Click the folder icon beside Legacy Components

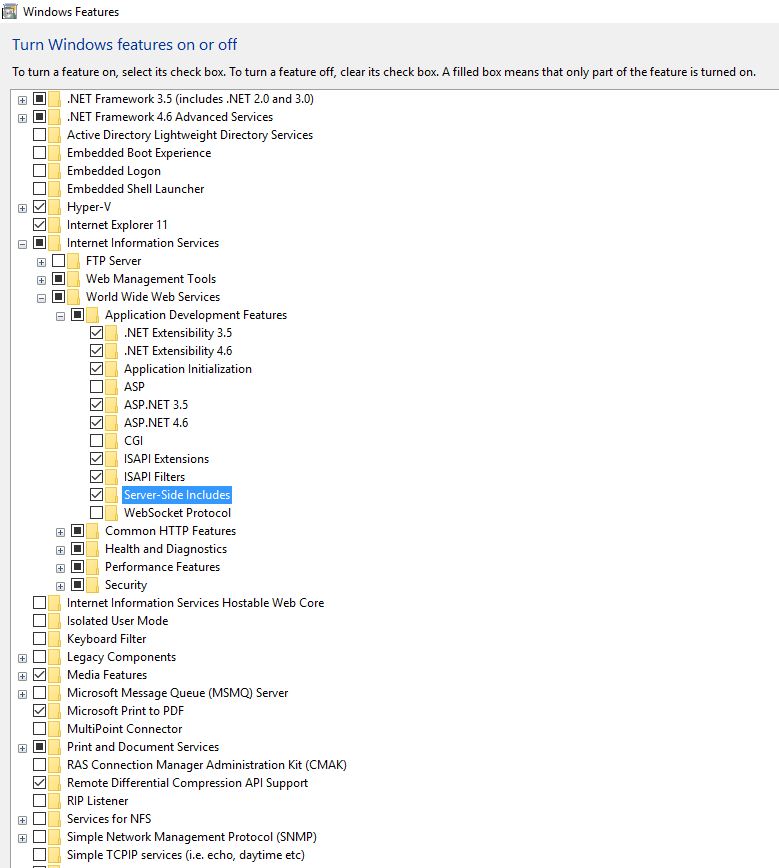(54, 657)
